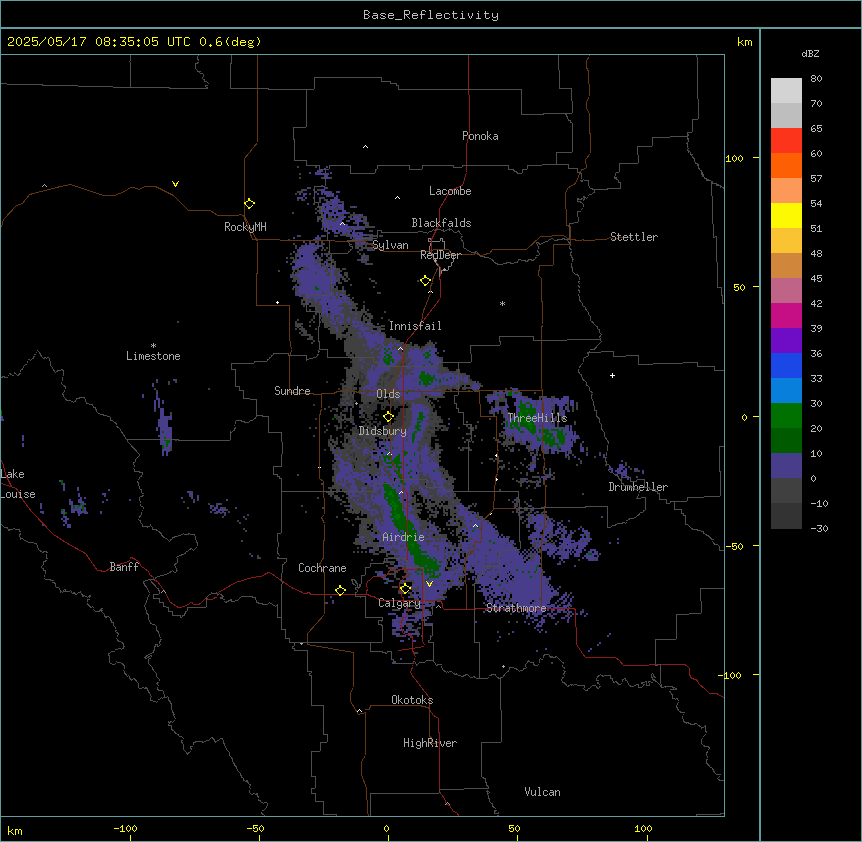The image size is (862, 842).
Task: Click the Lake Louise label at left edge
Action: point(18,484)
